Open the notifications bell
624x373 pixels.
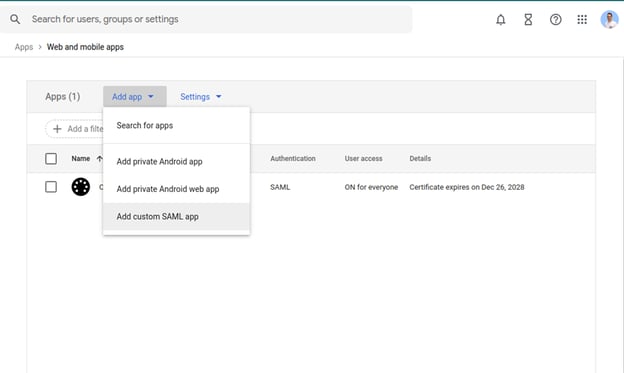pyautogui.click(x=501, y=20)
